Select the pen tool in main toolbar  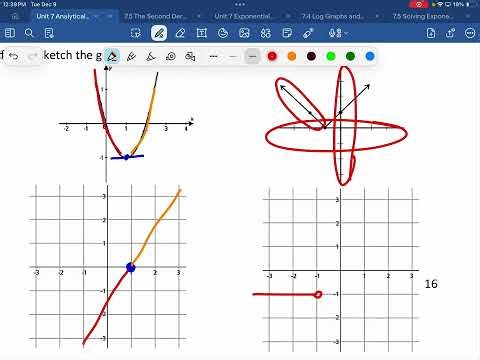pyautogui.click(x=159, y=33)
